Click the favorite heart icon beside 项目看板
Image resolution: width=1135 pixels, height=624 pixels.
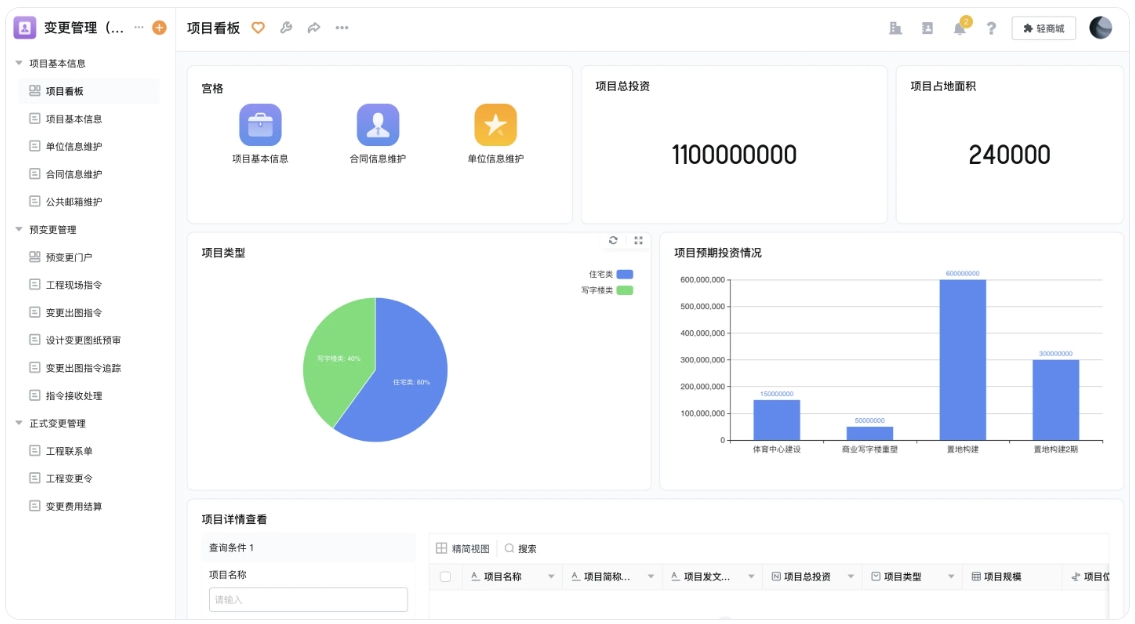[258, 28]
